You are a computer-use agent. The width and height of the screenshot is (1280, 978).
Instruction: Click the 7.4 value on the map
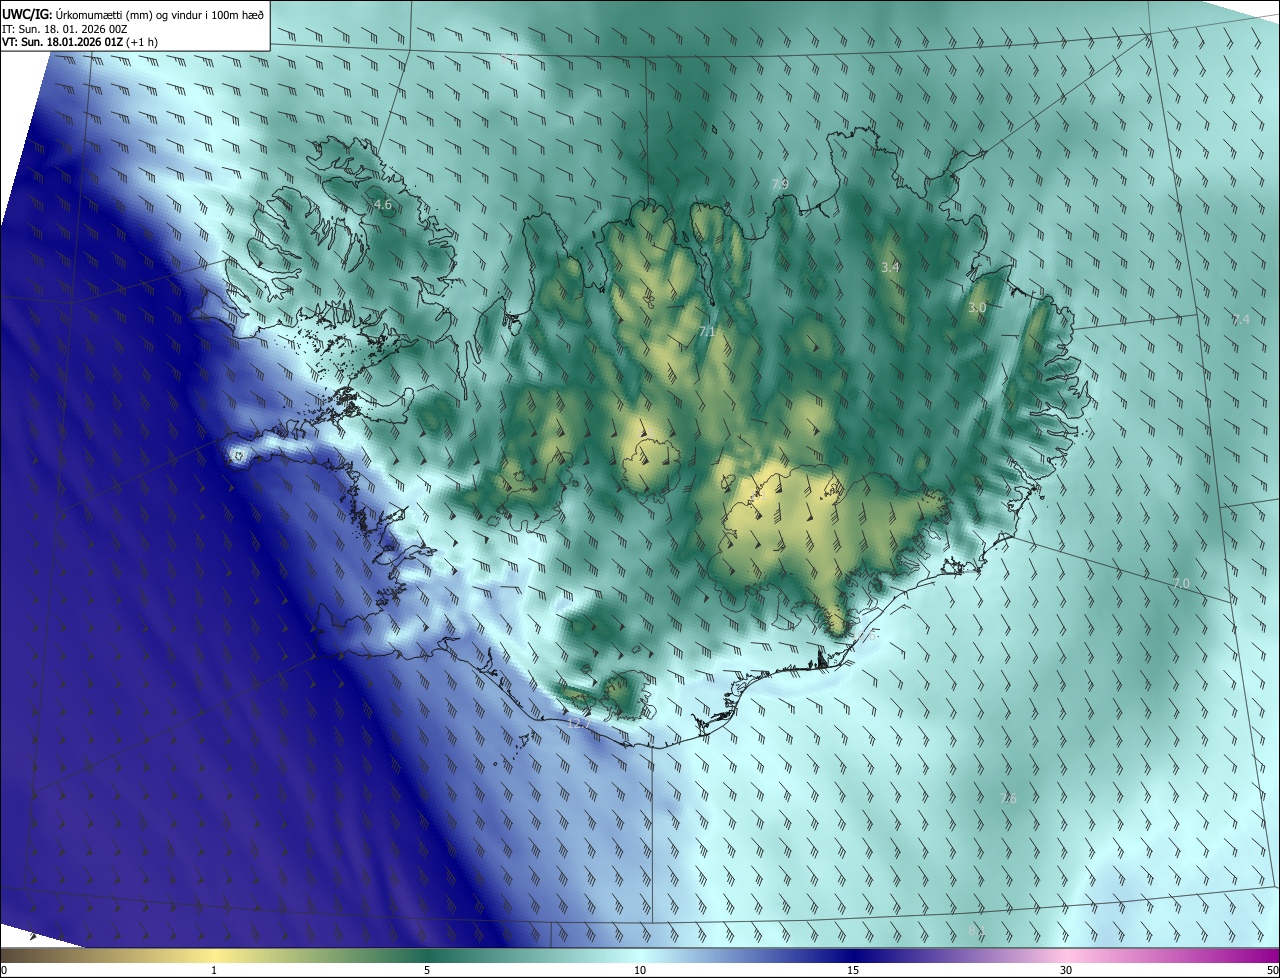[1240, 320]
